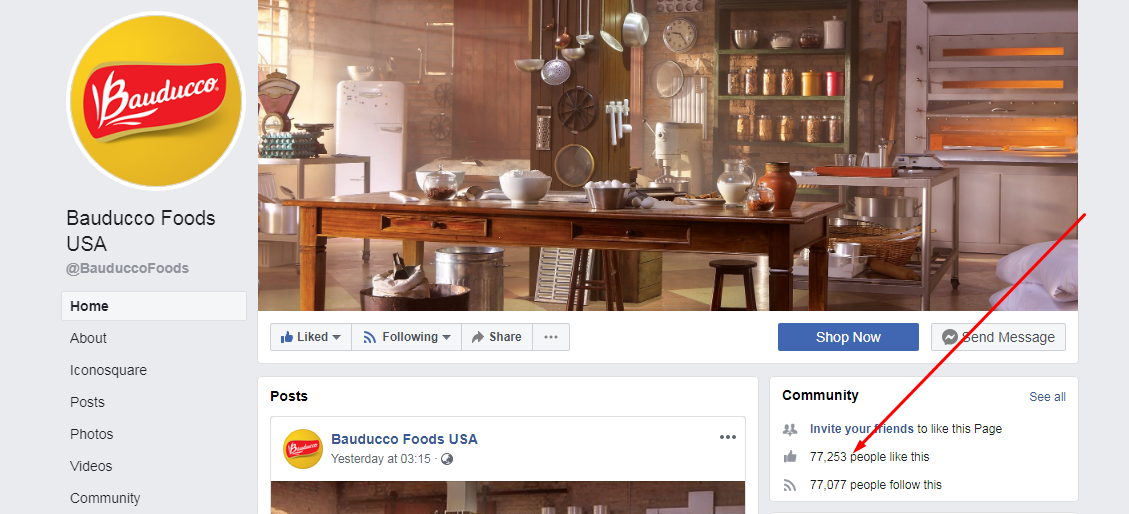The height and width of the screenshot is (514, 1129).
Task: Click Invite your friends link
Action: (861, 428)
